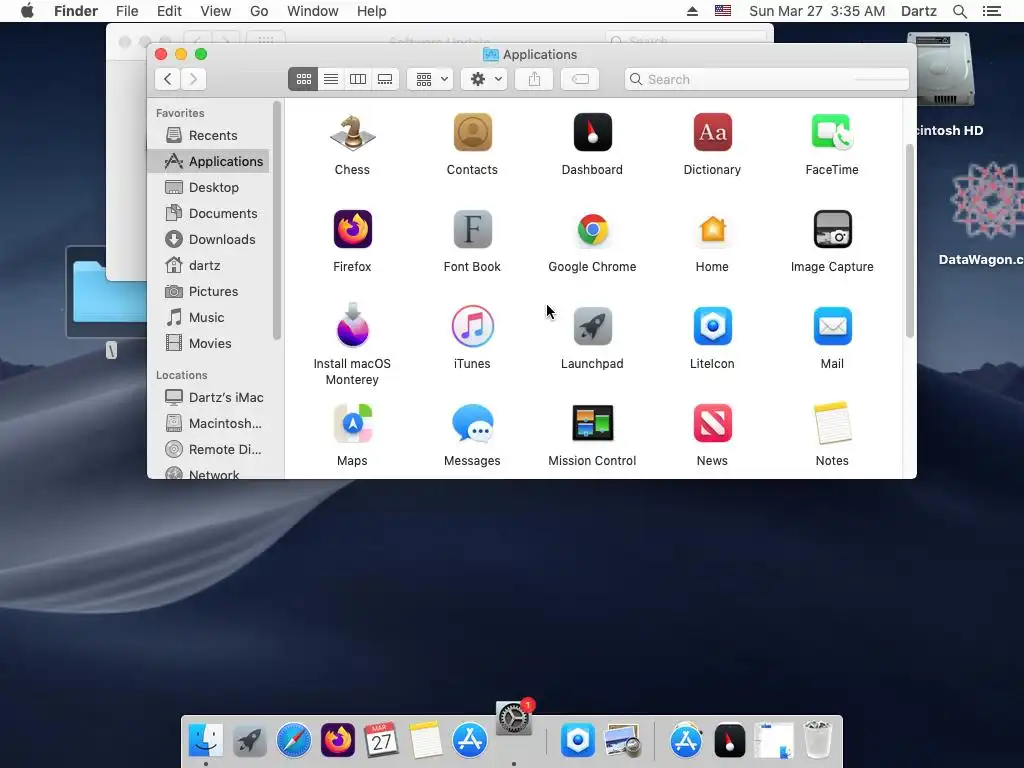Open the Google Chrome icon
1024x768 pixels.
pos(592,229)
